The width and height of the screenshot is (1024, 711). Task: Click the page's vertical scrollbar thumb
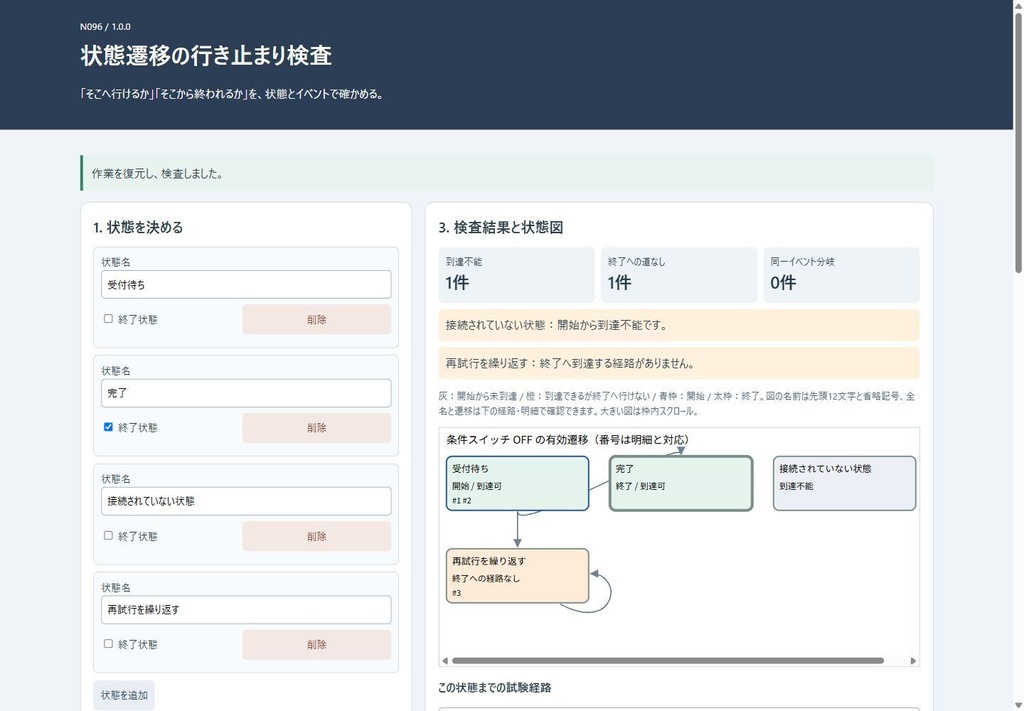pos(1017,142)
